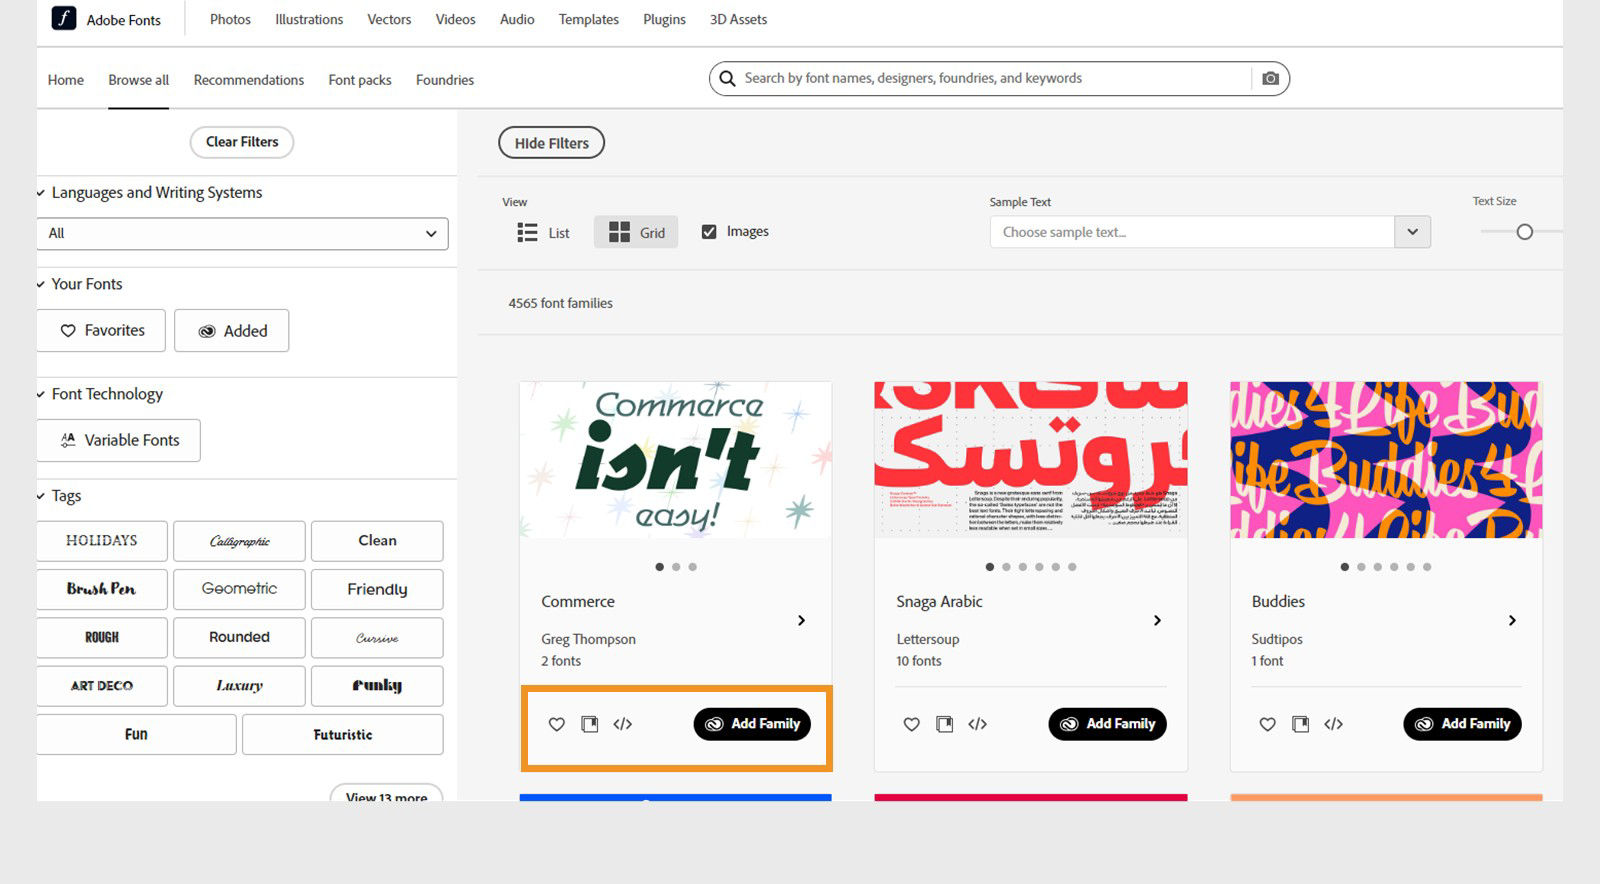Open Buddies family details chevron
Image resolution: width=1600 pixels, height=884 pixels.
click(1512, 620)
